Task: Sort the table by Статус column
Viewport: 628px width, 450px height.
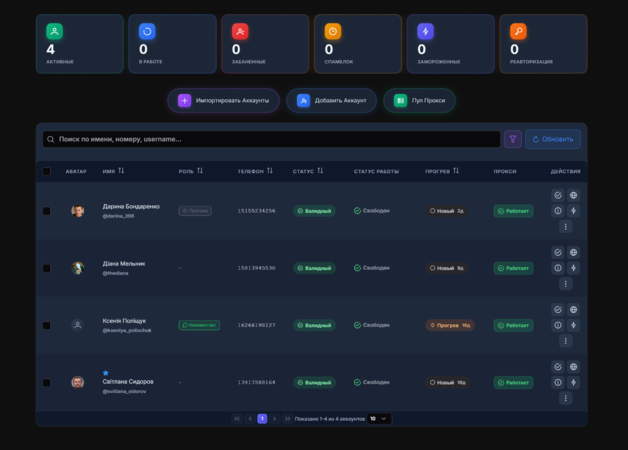Action: [320, 171]
